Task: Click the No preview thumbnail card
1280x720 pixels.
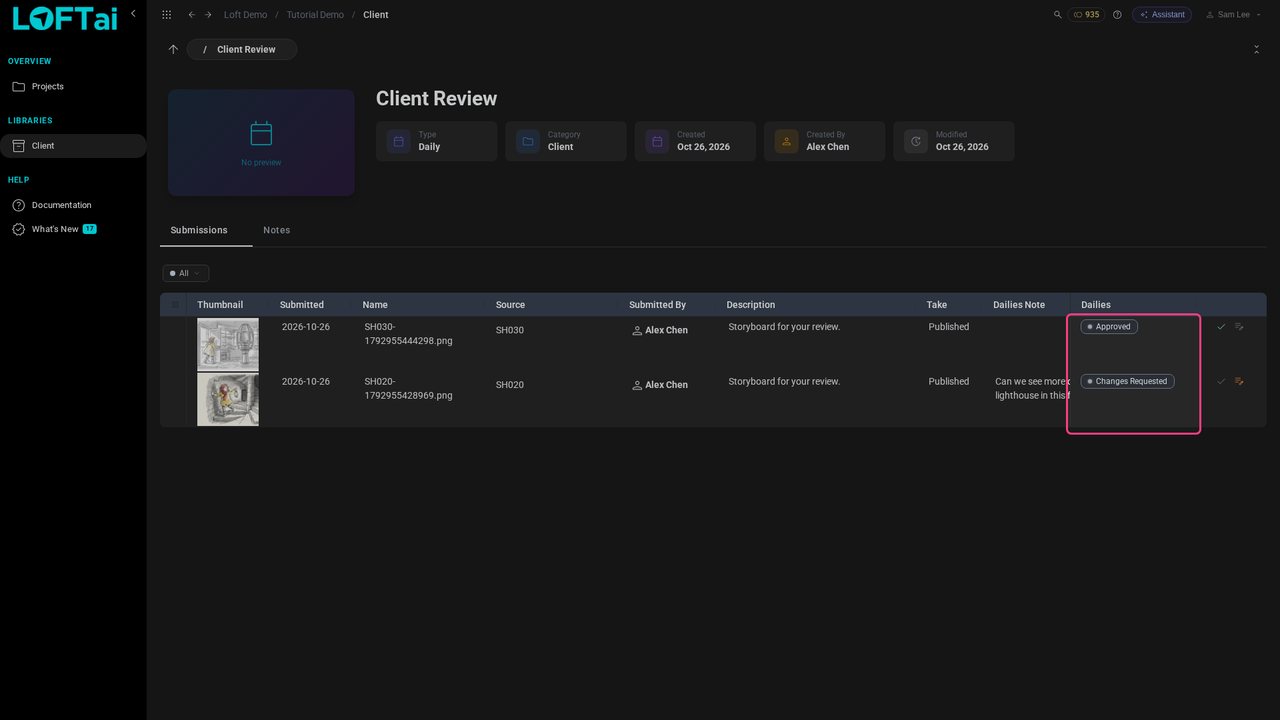Action: 261,143
